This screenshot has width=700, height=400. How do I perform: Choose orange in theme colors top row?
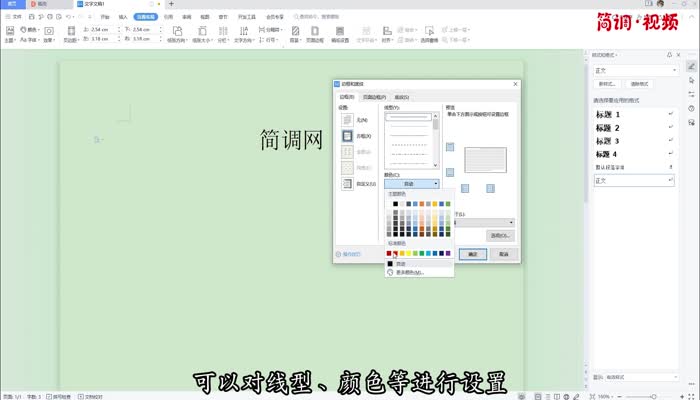coord(421,204)
